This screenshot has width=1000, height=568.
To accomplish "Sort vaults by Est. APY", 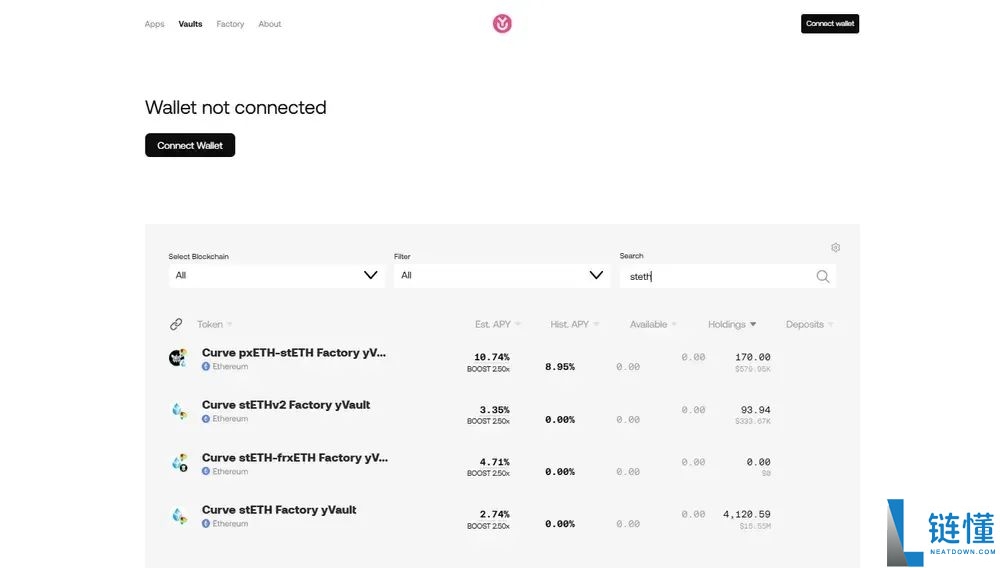I will point(497,324).
